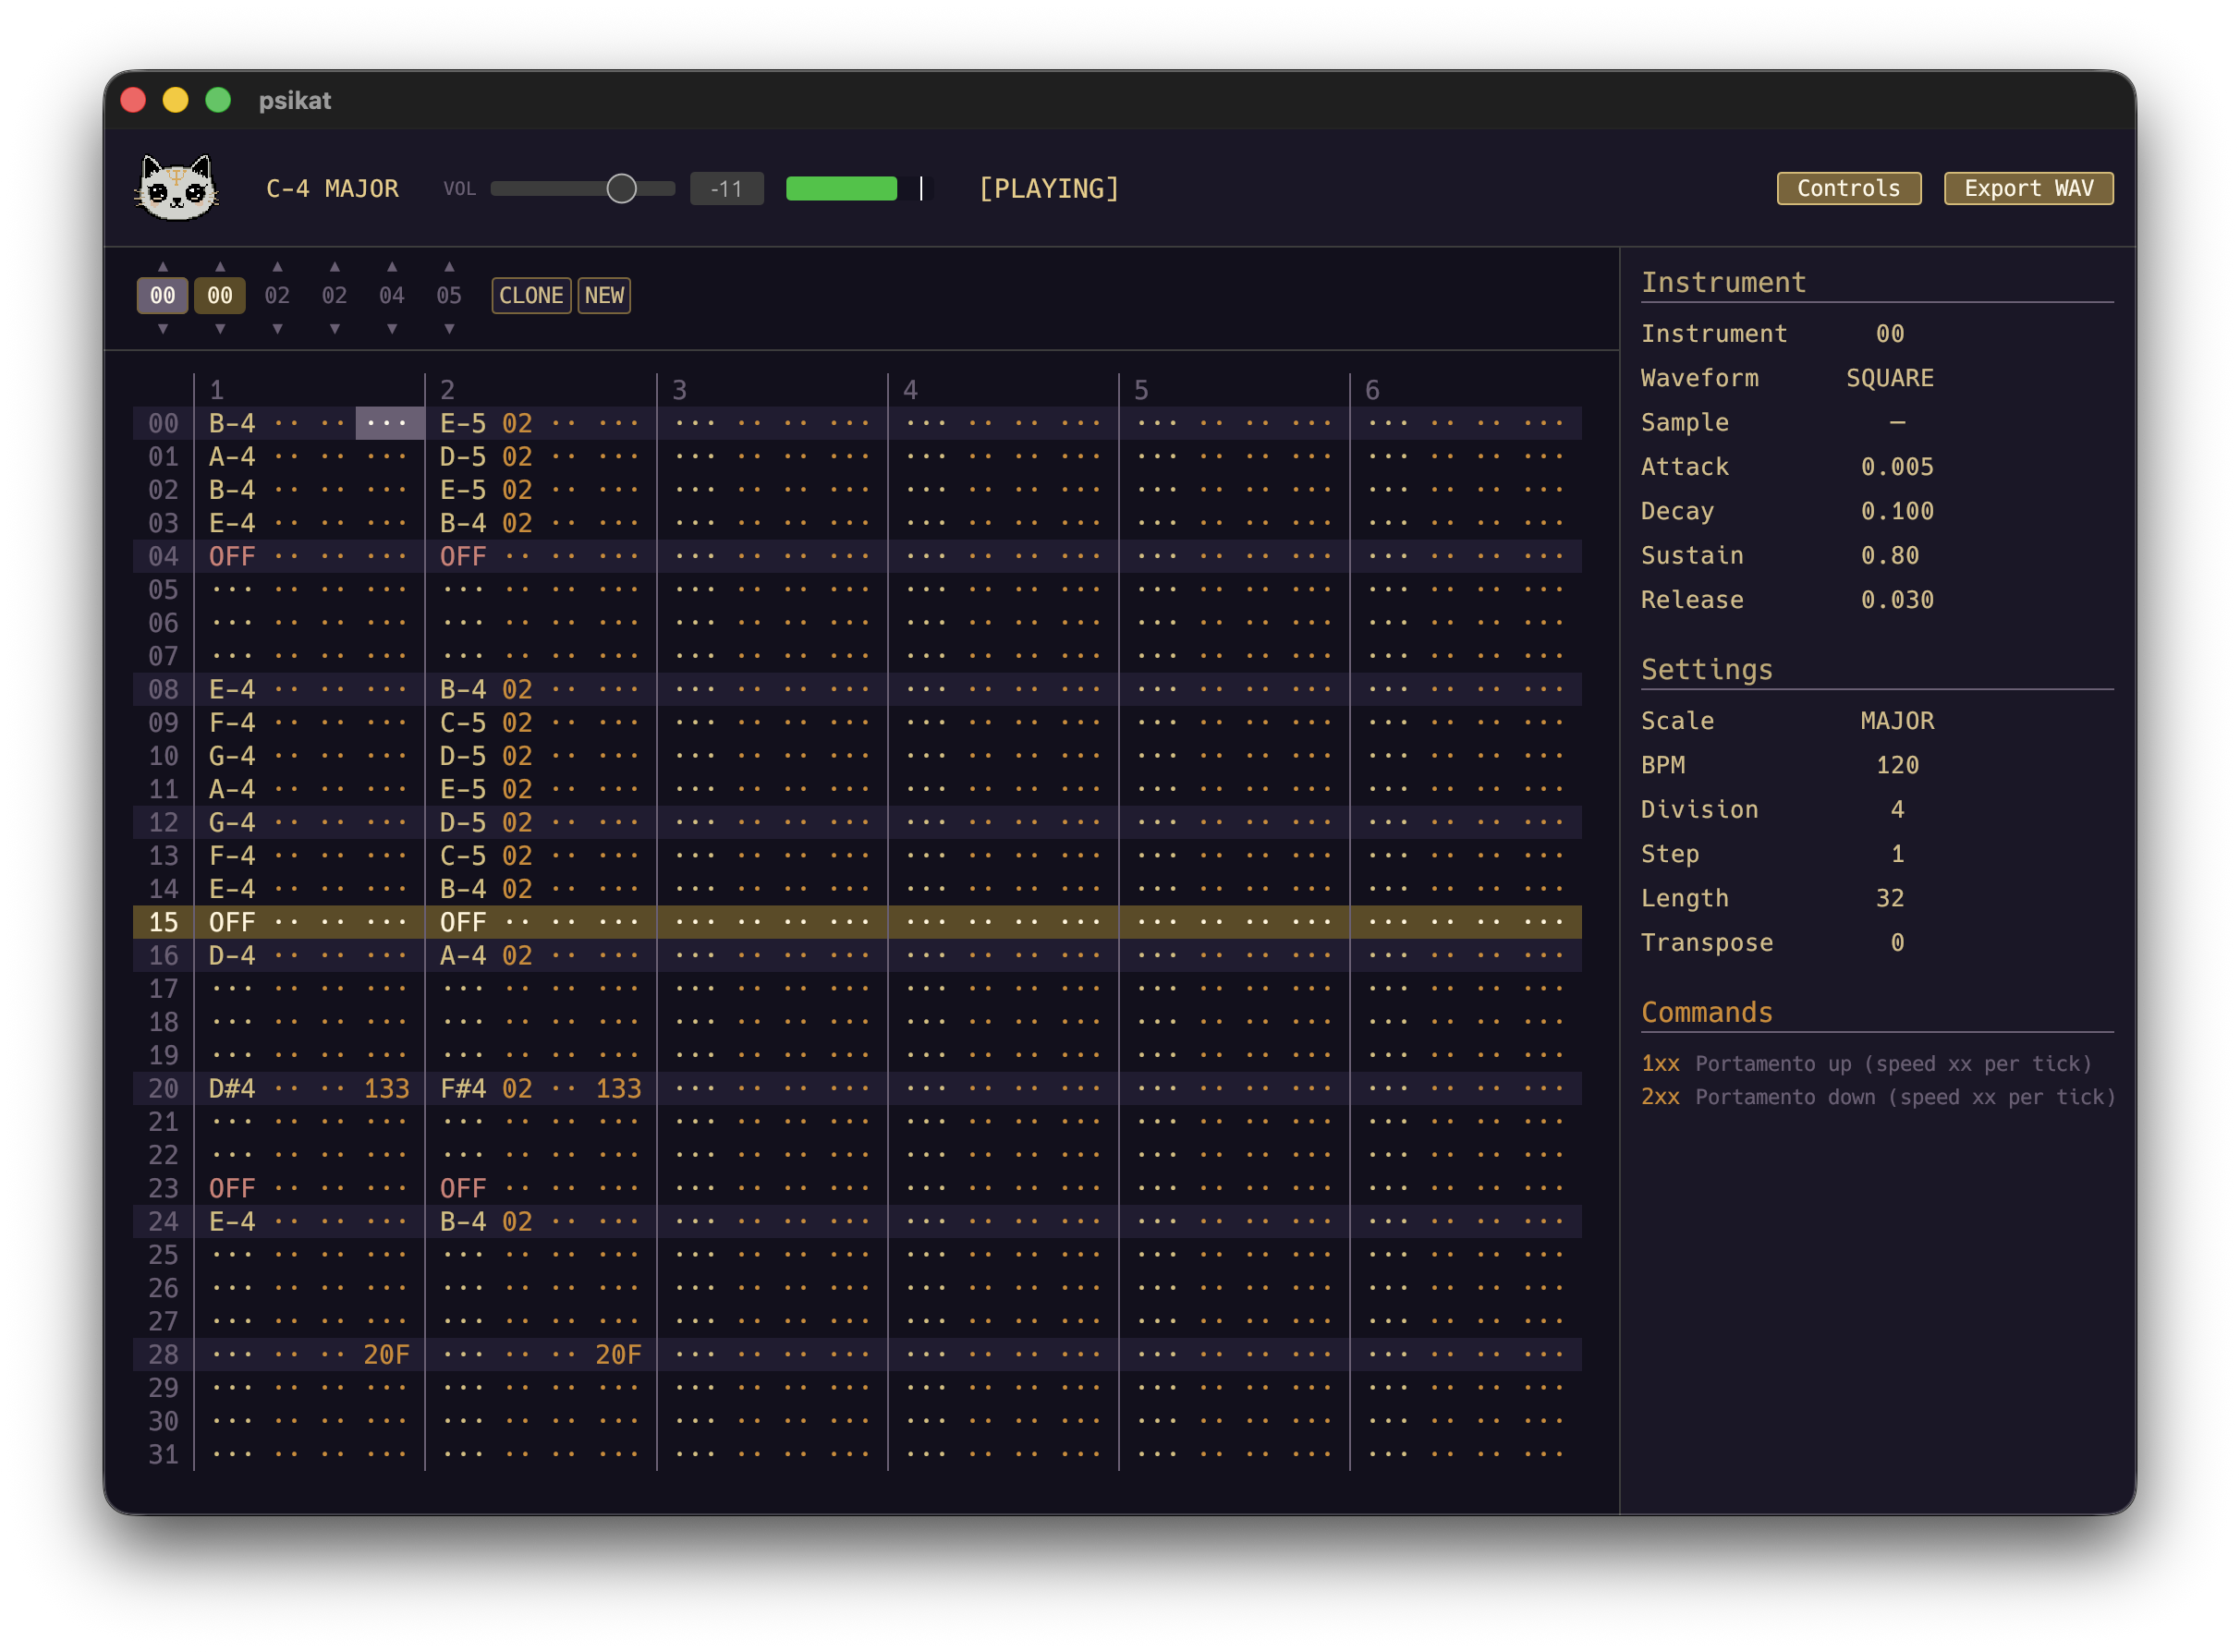Click down arrow below second pattern slot

[220, 329]
